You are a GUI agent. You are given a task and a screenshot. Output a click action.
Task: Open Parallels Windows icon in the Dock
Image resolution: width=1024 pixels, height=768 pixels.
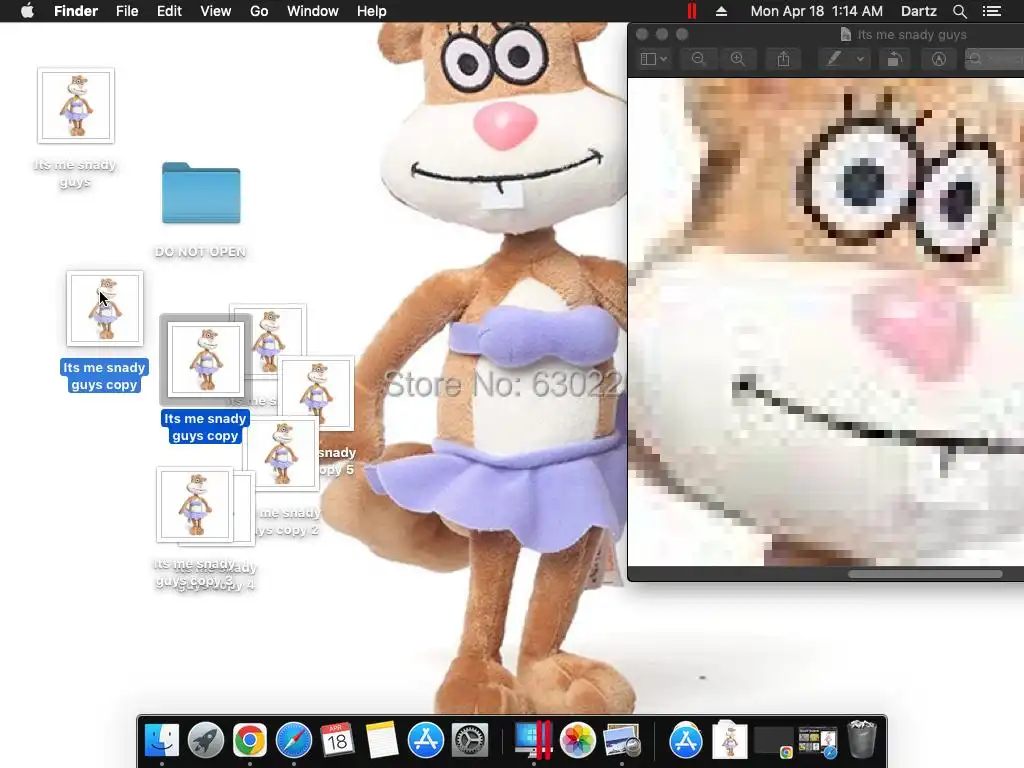tap(533, 740)
